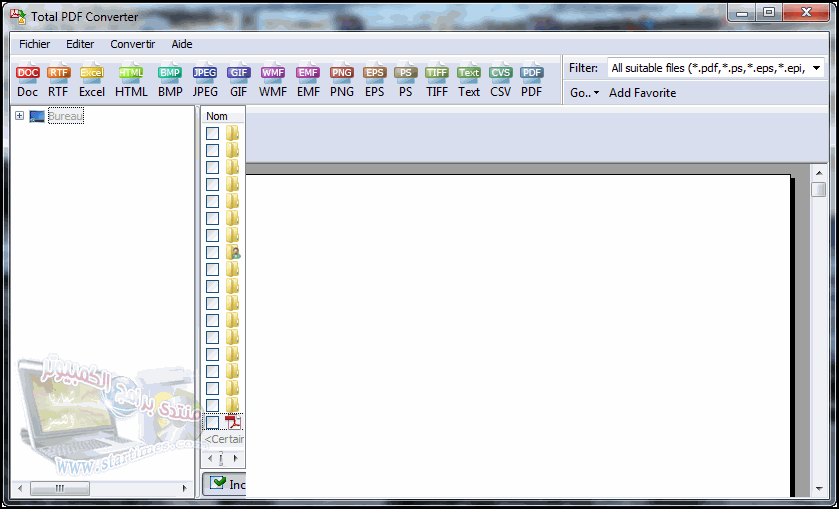The height and width of the screenshot is (509, 839).
Task: Click folder tree horizontal scrollbar thumb
Action: [60, 488]
